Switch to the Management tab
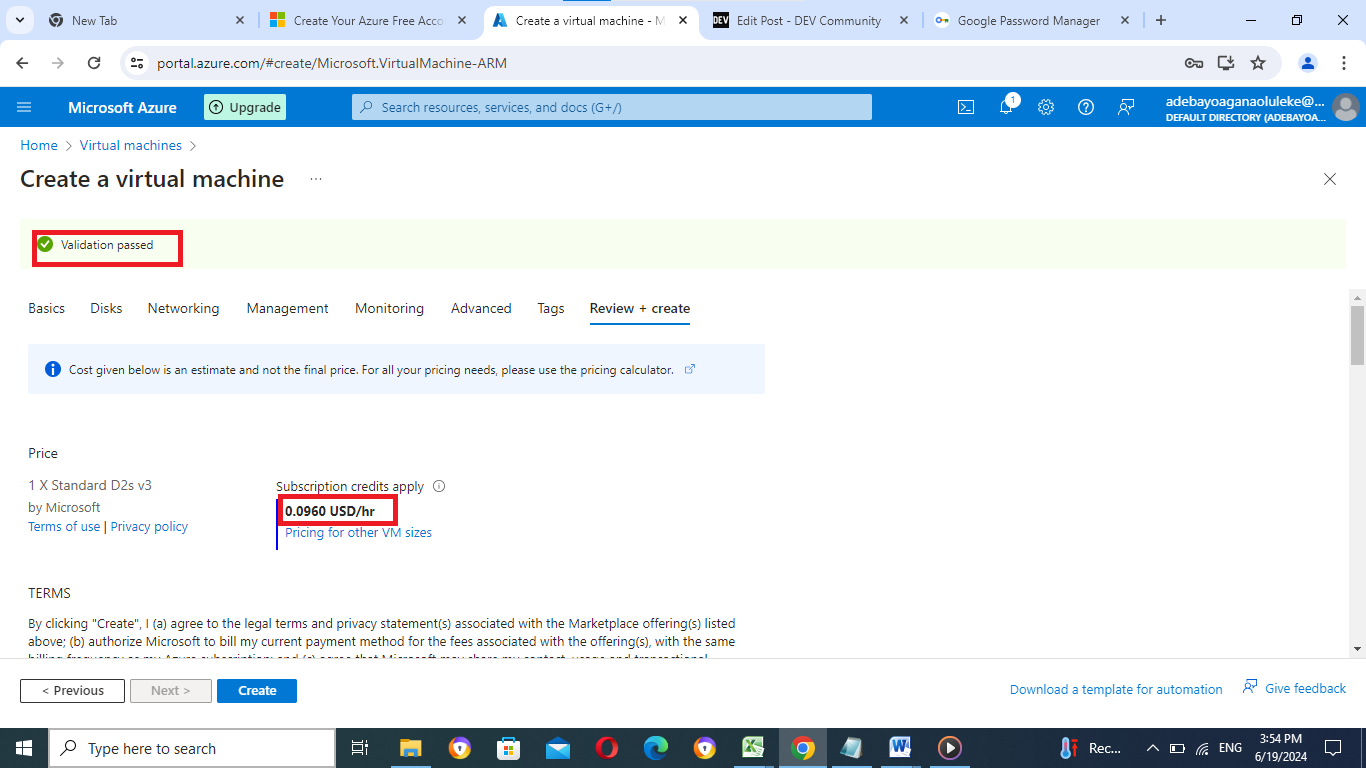Viewport: 1366px width, 768px height. [287, 308]
